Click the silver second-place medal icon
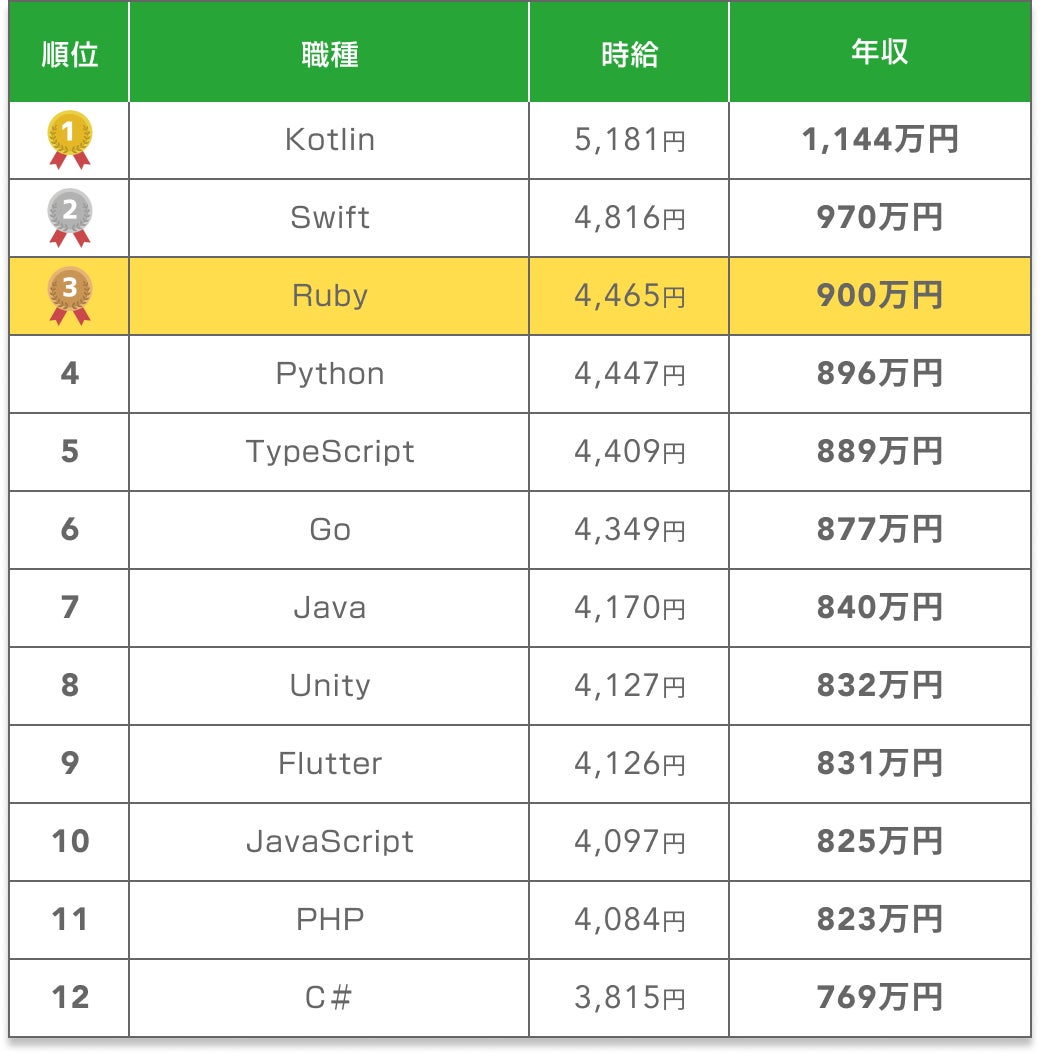Viewport: 1040px width, 1054px height. tap(70, 217)
